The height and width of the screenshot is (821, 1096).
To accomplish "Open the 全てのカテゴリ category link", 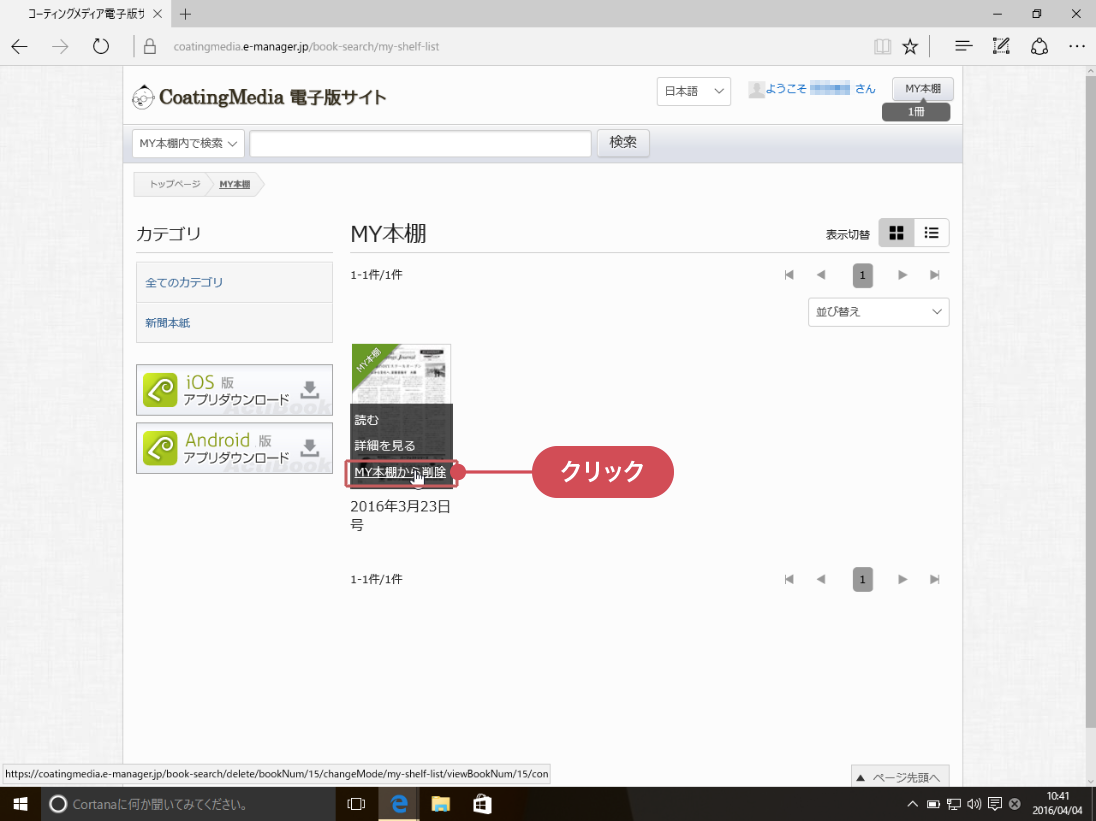I will pos(185,283).
